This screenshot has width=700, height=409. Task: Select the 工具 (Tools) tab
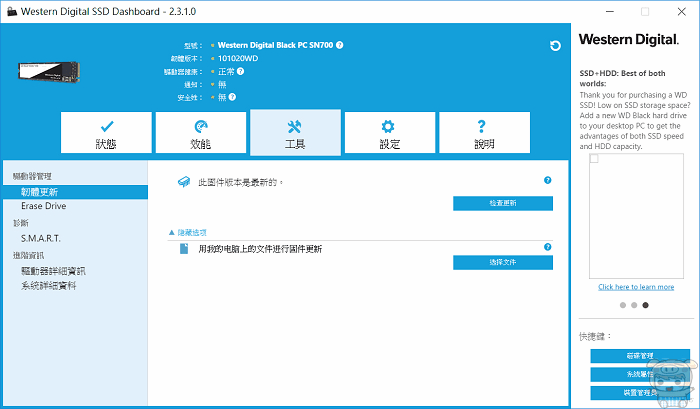(x=296, y=133)
